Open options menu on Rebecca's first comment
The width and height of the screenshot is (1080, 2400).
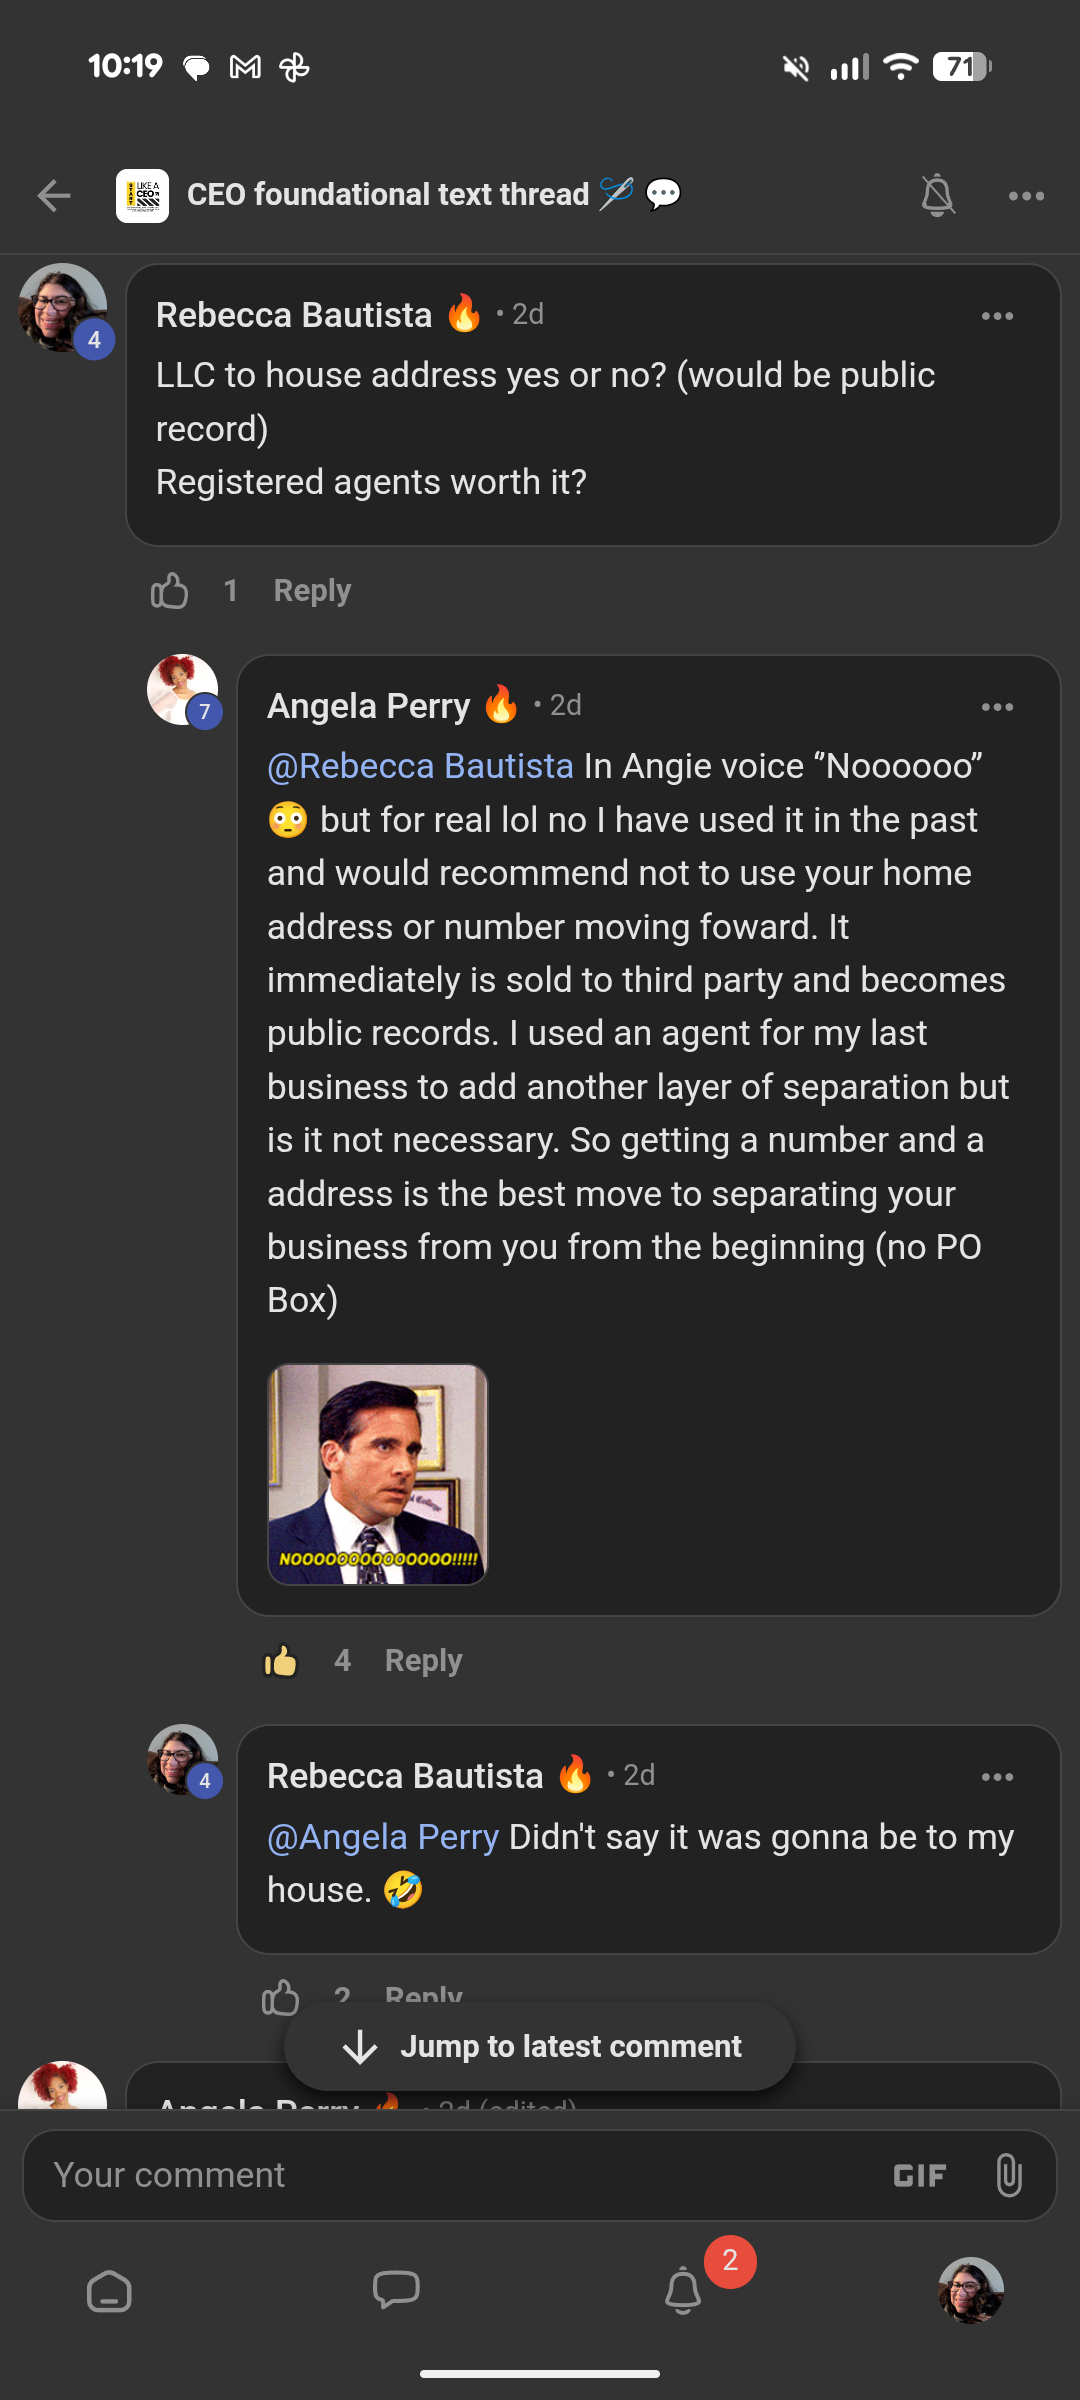(x=997, y=316)
